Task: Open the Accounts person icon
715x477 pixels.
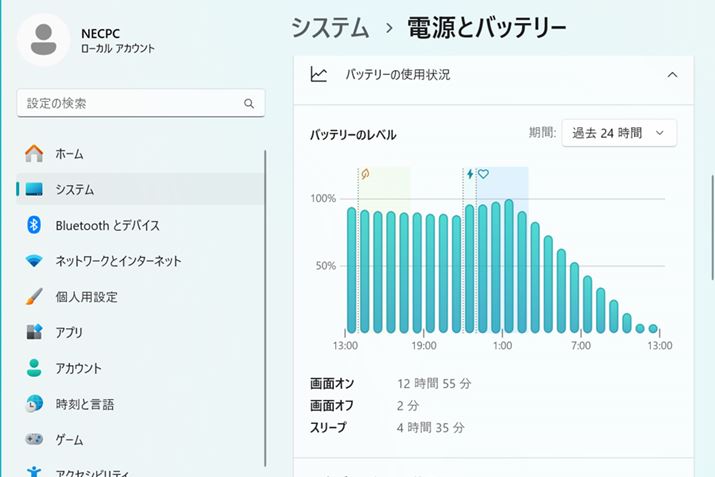Action: click(34, 368)
